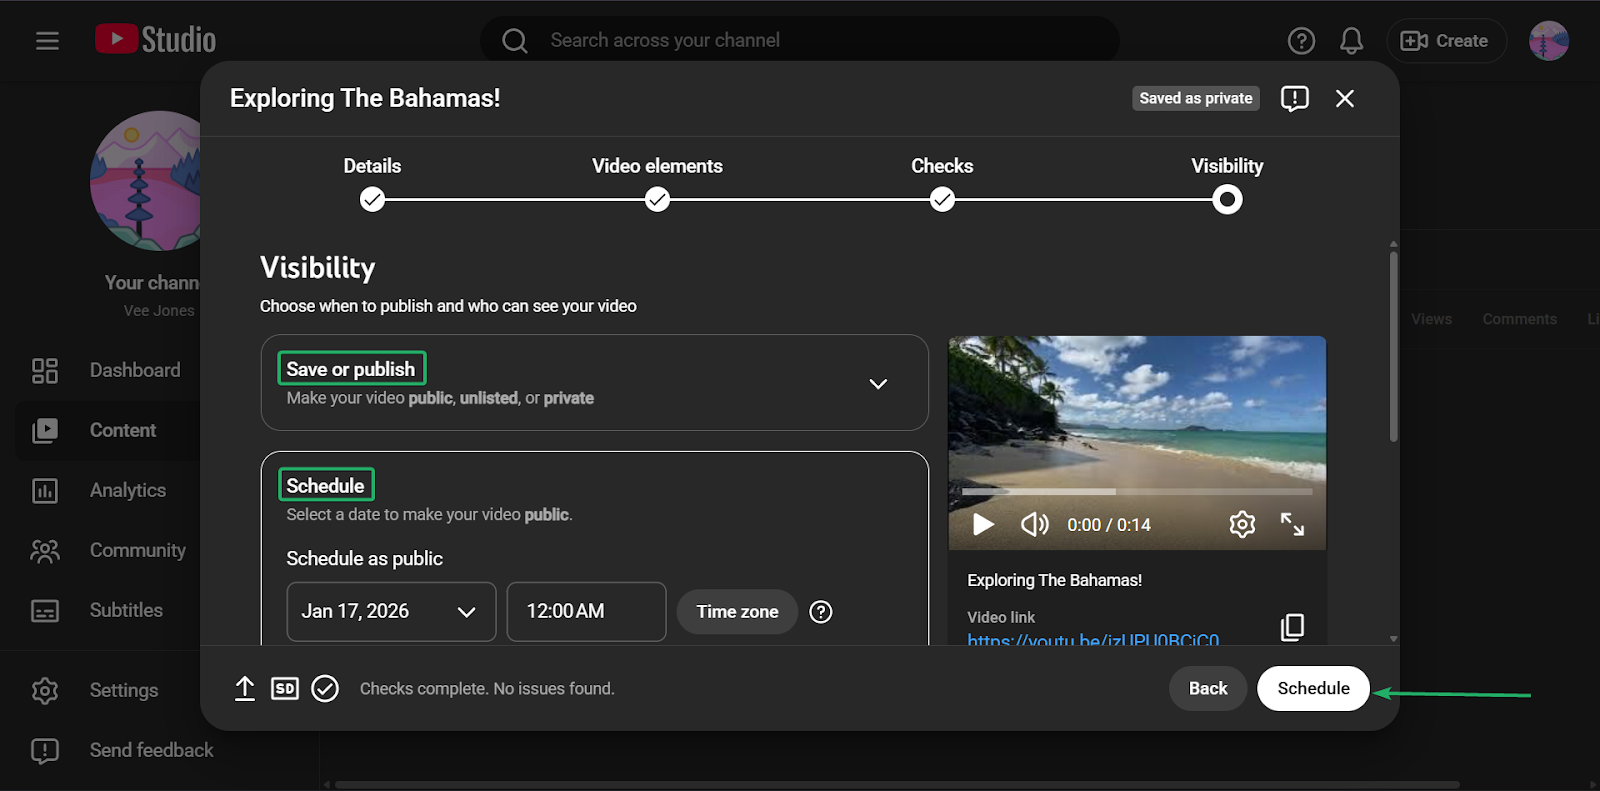
Task: Seek along the video progress bar
Action: (1137, 491)
